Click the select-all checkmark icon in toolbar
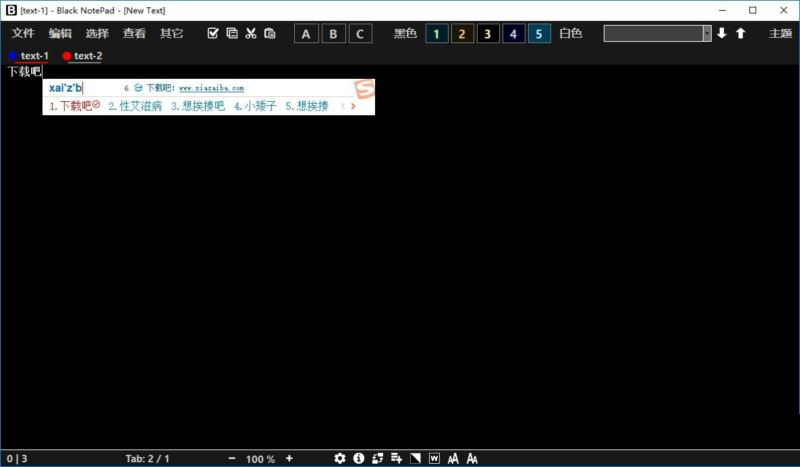 point(213,33)
